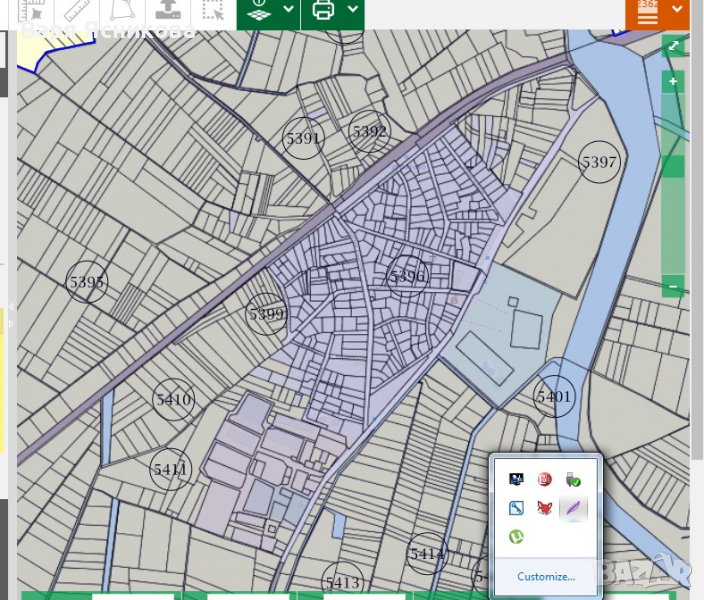The image size is (704, 600).
Task: Click the purple feather tray icon
Action: 573,508
